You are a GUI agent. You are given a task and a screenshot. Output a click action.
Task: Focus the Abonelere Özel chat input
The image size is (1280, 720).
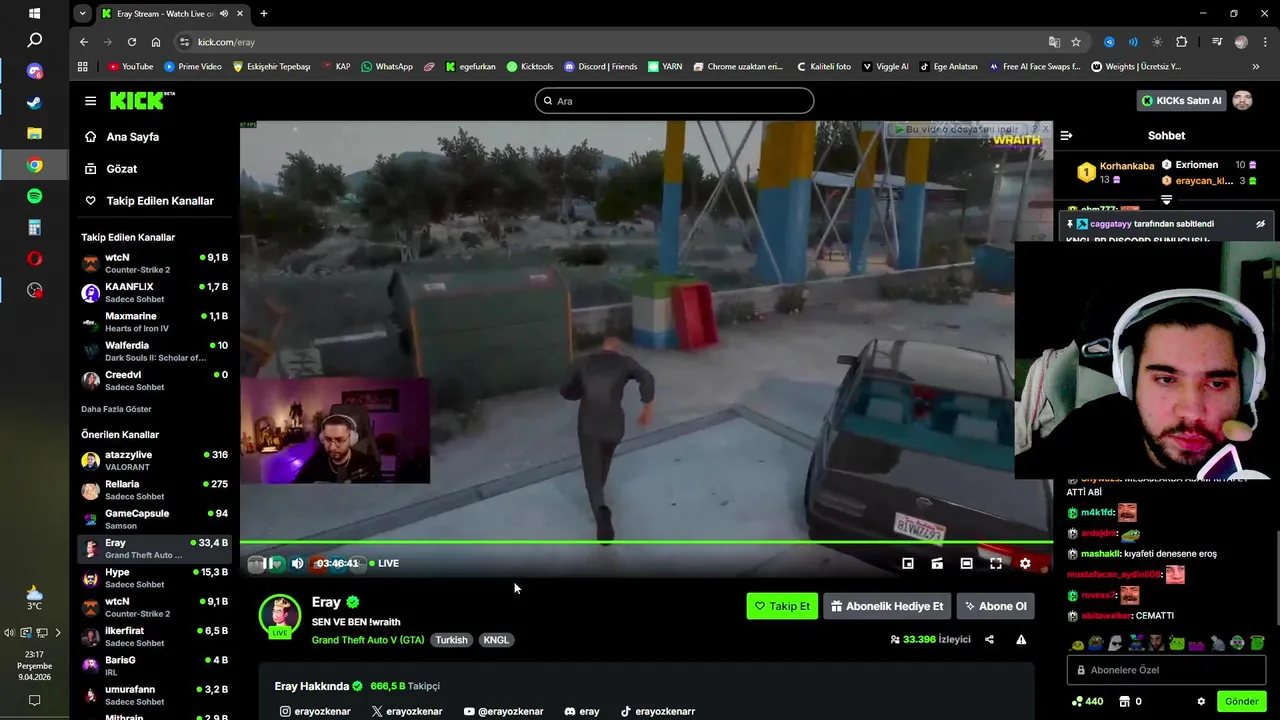click(1166, 670)
